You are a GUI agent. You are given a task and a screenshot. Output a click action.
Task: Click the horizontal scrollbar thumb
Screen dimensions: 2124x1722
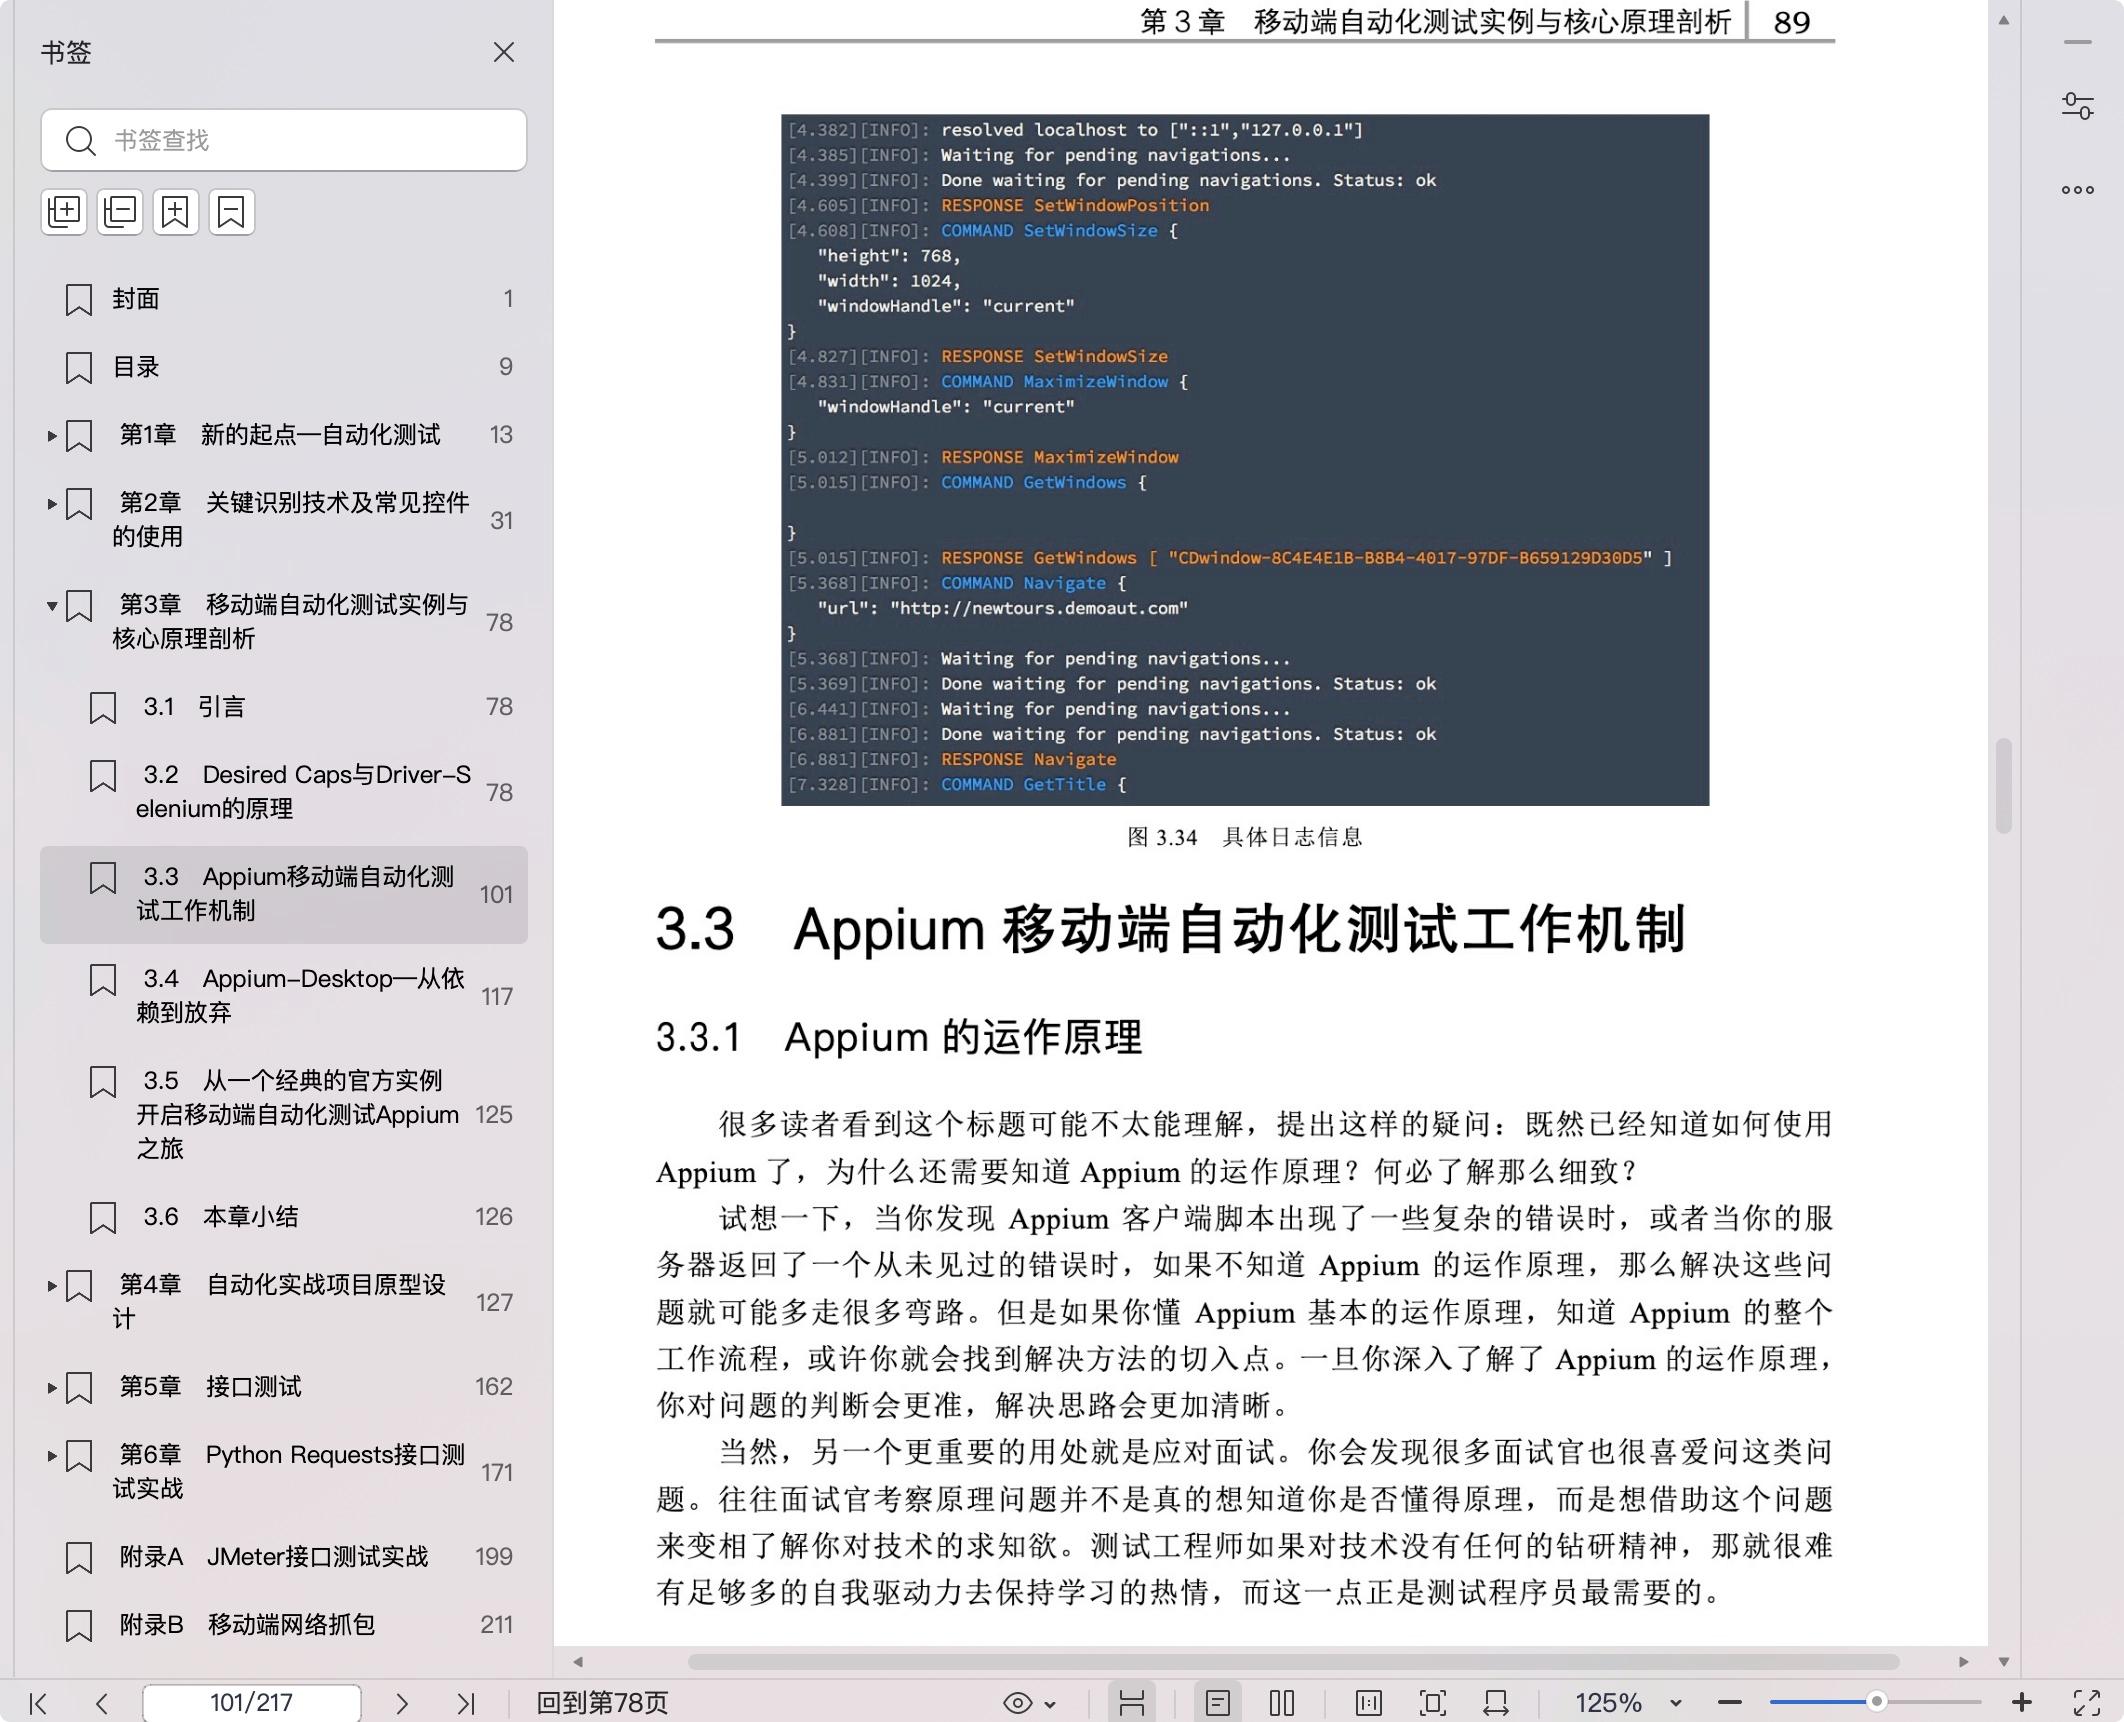(1294, 1662)
